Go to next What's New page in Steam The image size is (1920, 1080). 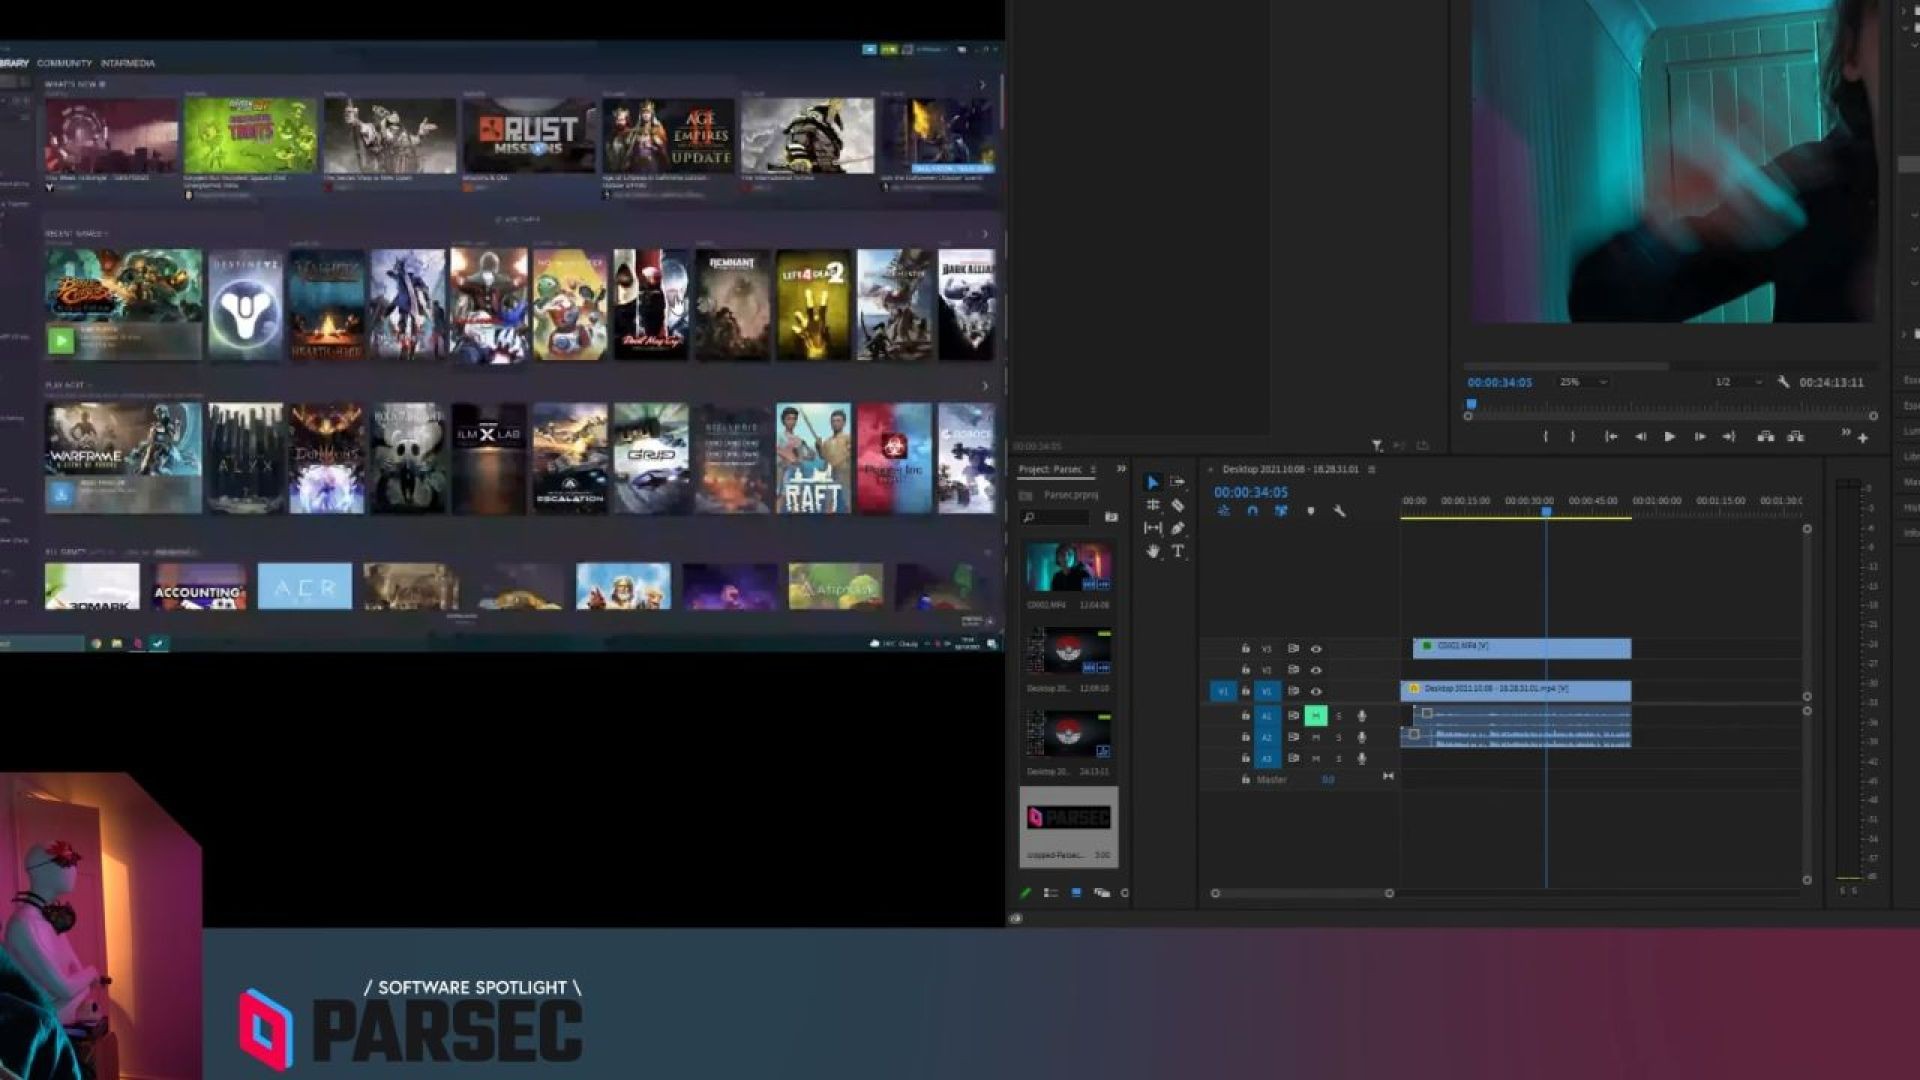click(x=982, y=85)
